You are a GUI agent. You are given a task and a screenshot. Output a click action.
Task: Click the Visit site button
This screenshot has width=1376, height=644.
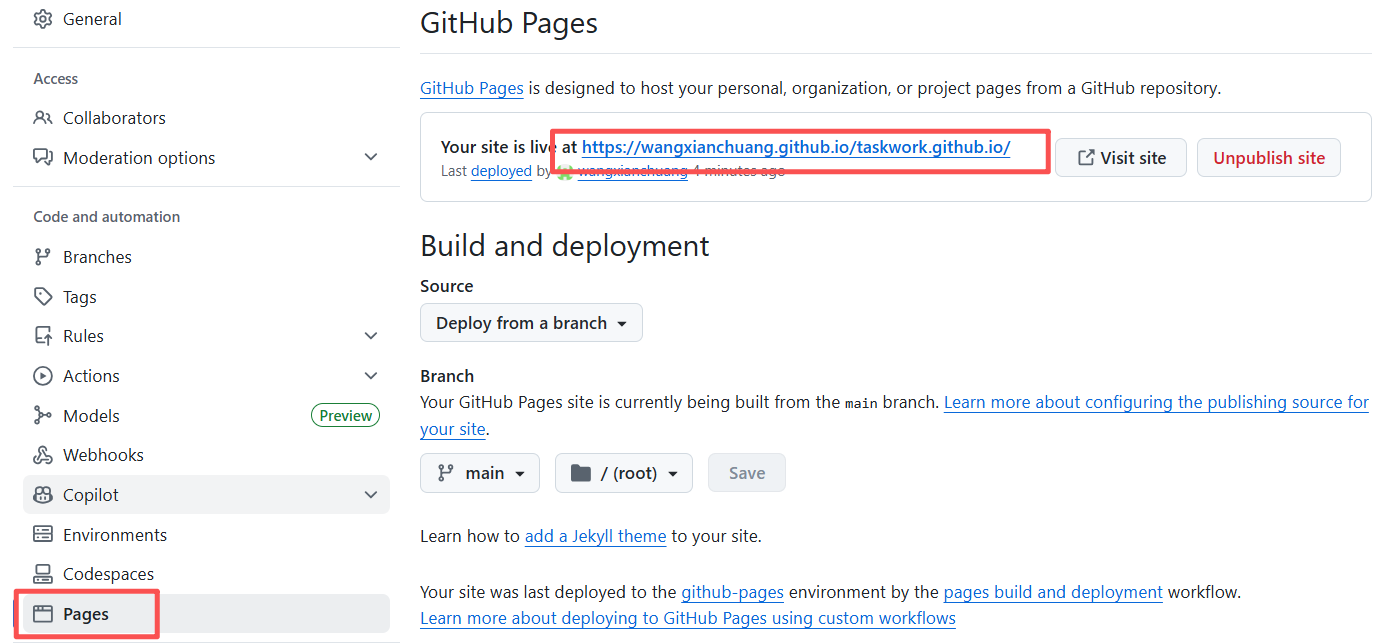click(x=1121, y=158)
